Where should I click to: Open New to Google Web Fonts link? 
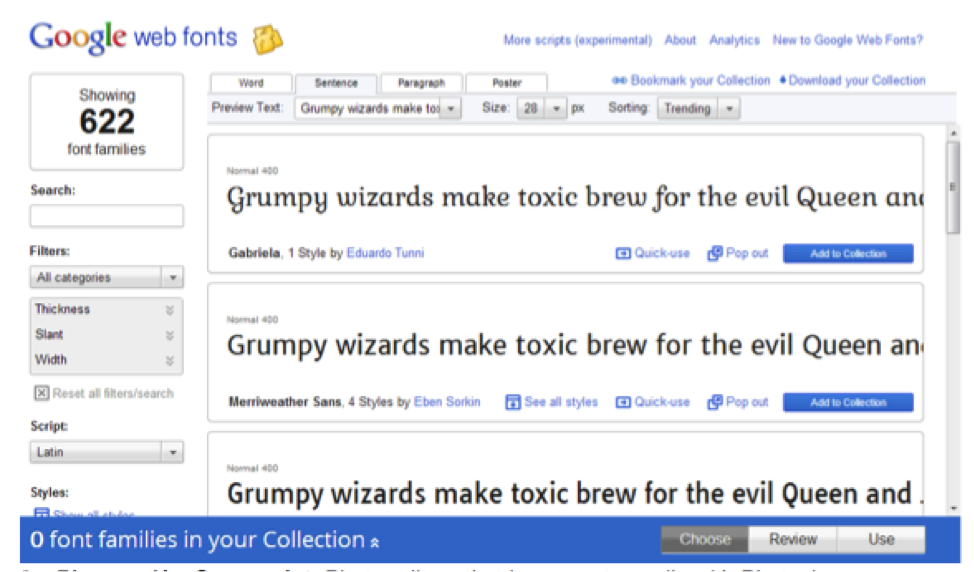(x=848, y=40)
